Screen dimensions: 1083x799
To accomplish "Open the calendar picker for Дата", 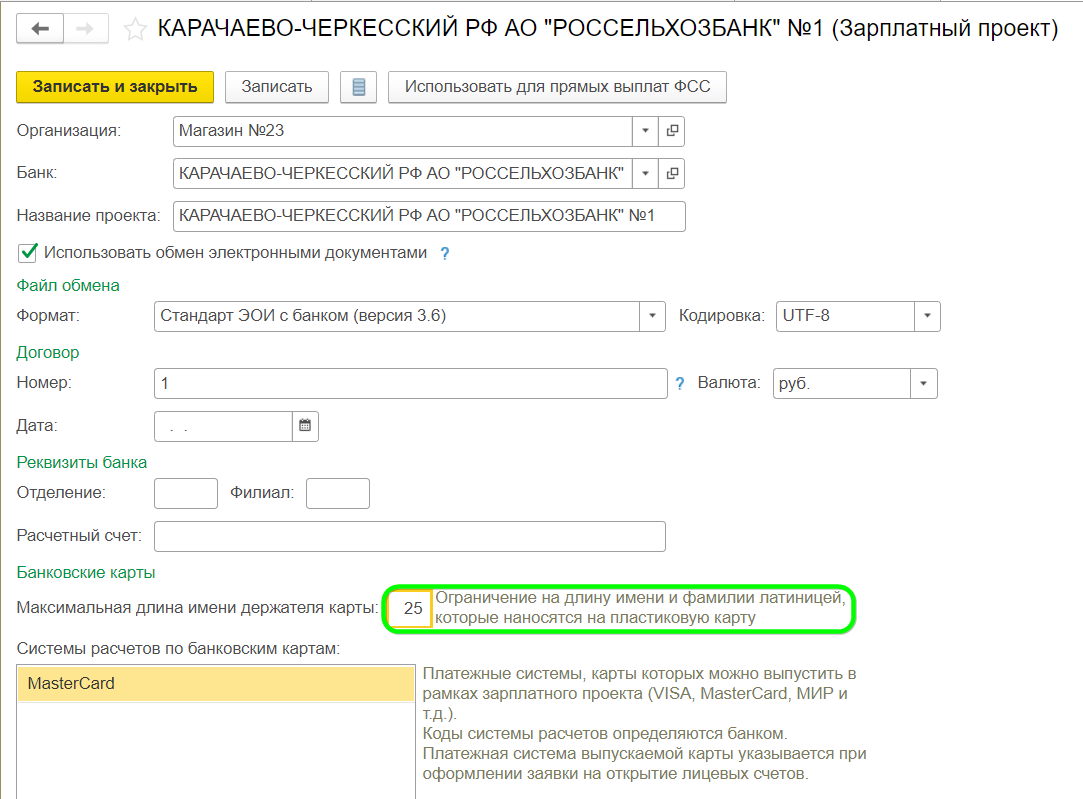I will pyautogui.click(x=305, y=426).
